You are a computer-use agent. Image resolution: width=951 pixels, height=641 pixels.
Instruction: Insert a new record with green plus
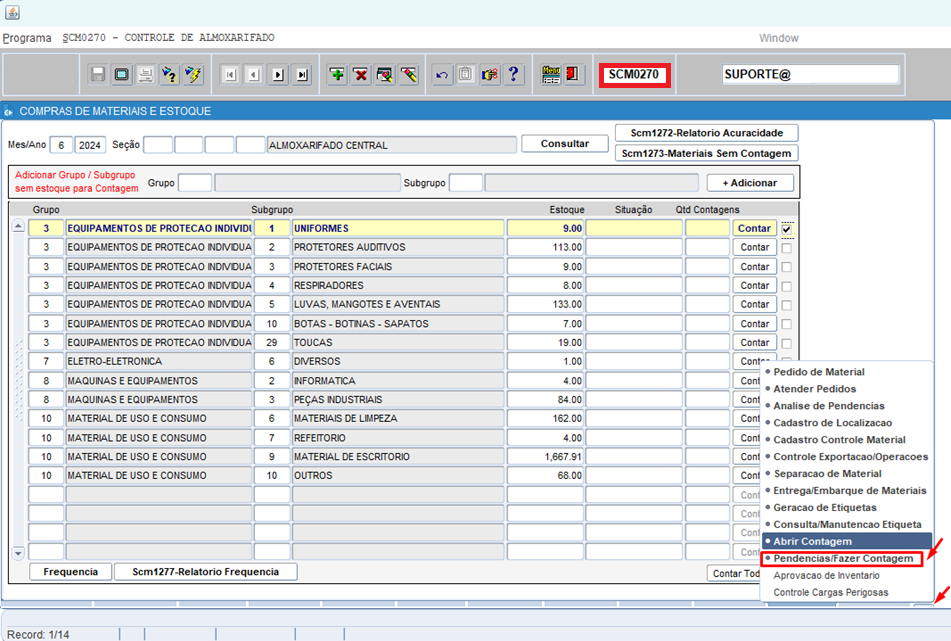coord(337,75)
